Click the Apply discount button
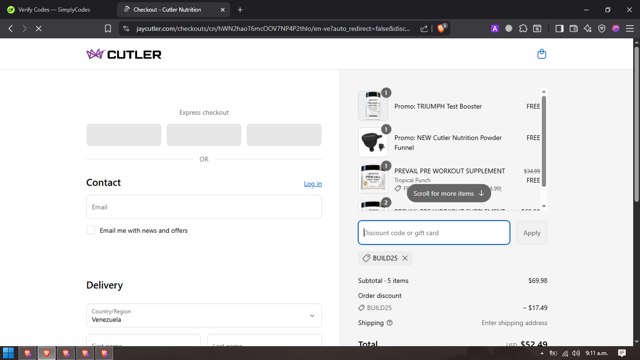This screenshot has width=640, height=360. pos(531,233)
